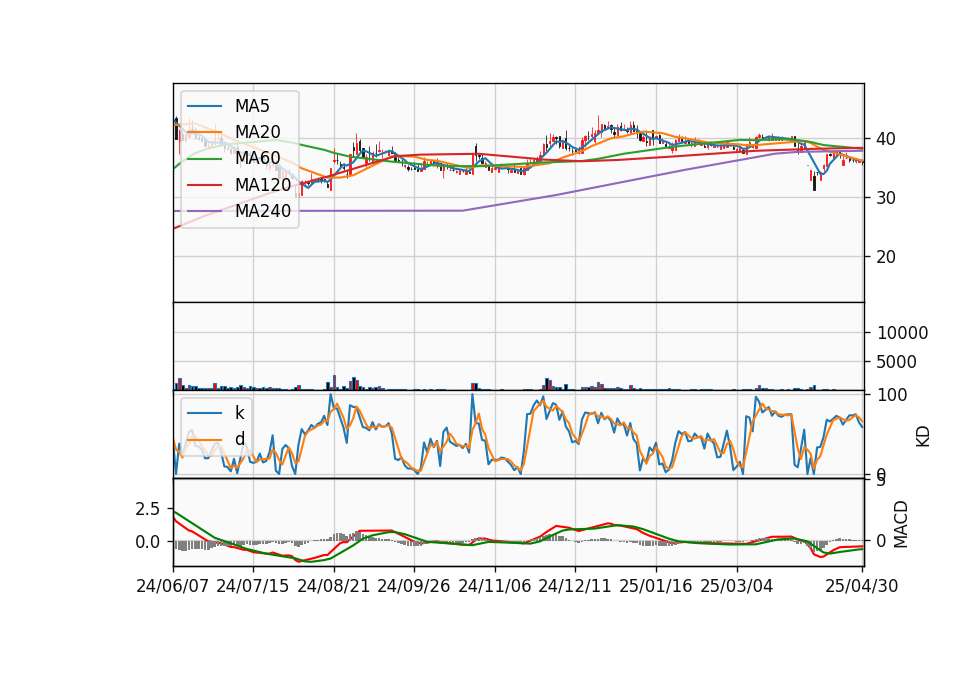Click the red MA120 legend line sample
Image resolution: width=960 pixels, height=690 pixels.
[204, 185]
